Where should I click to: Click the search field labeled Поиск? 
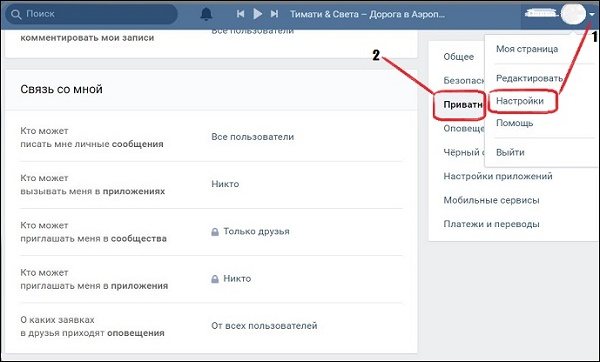(x=92, y=14)
